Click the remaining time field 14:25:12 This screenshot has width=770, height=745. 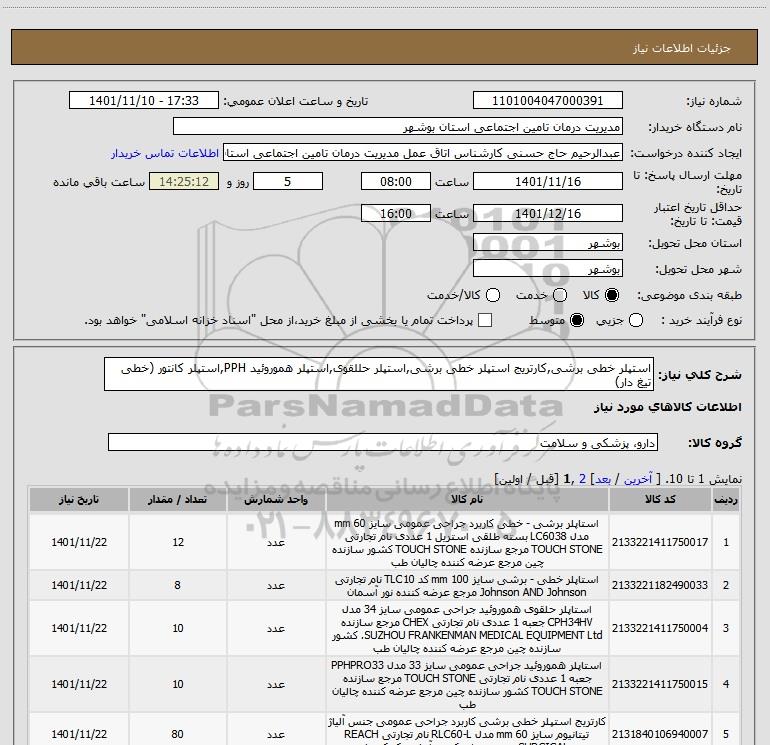tap(184, 182)
